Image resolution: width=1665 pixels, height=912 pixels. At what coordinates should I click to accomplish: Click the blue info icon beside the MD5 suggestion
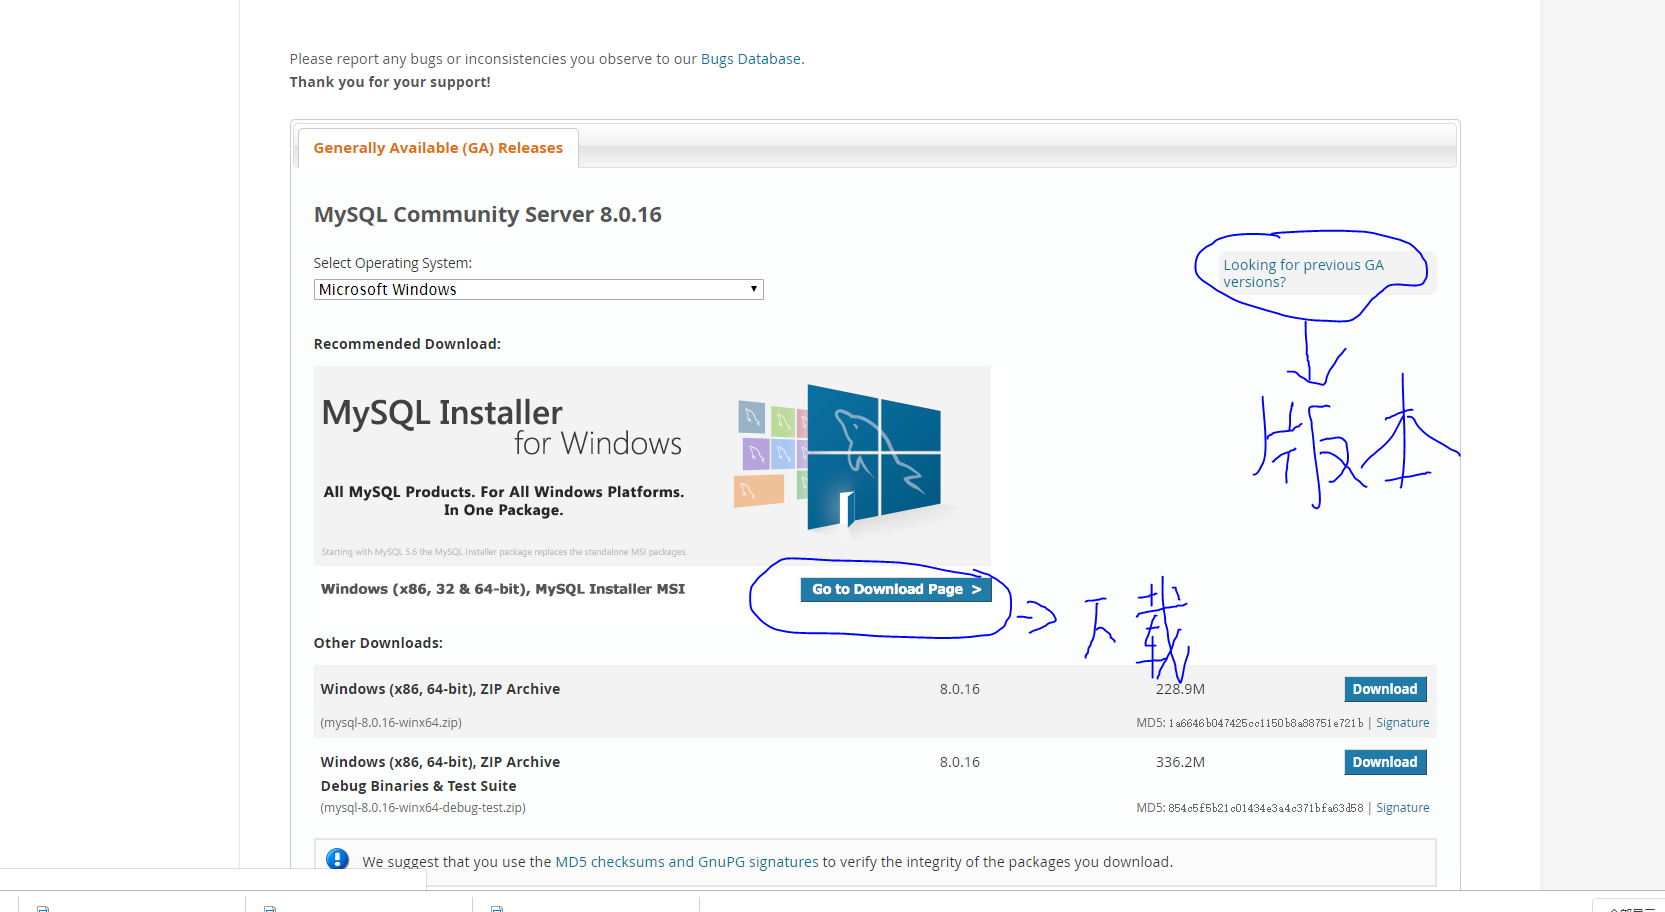tap(337, 859)
